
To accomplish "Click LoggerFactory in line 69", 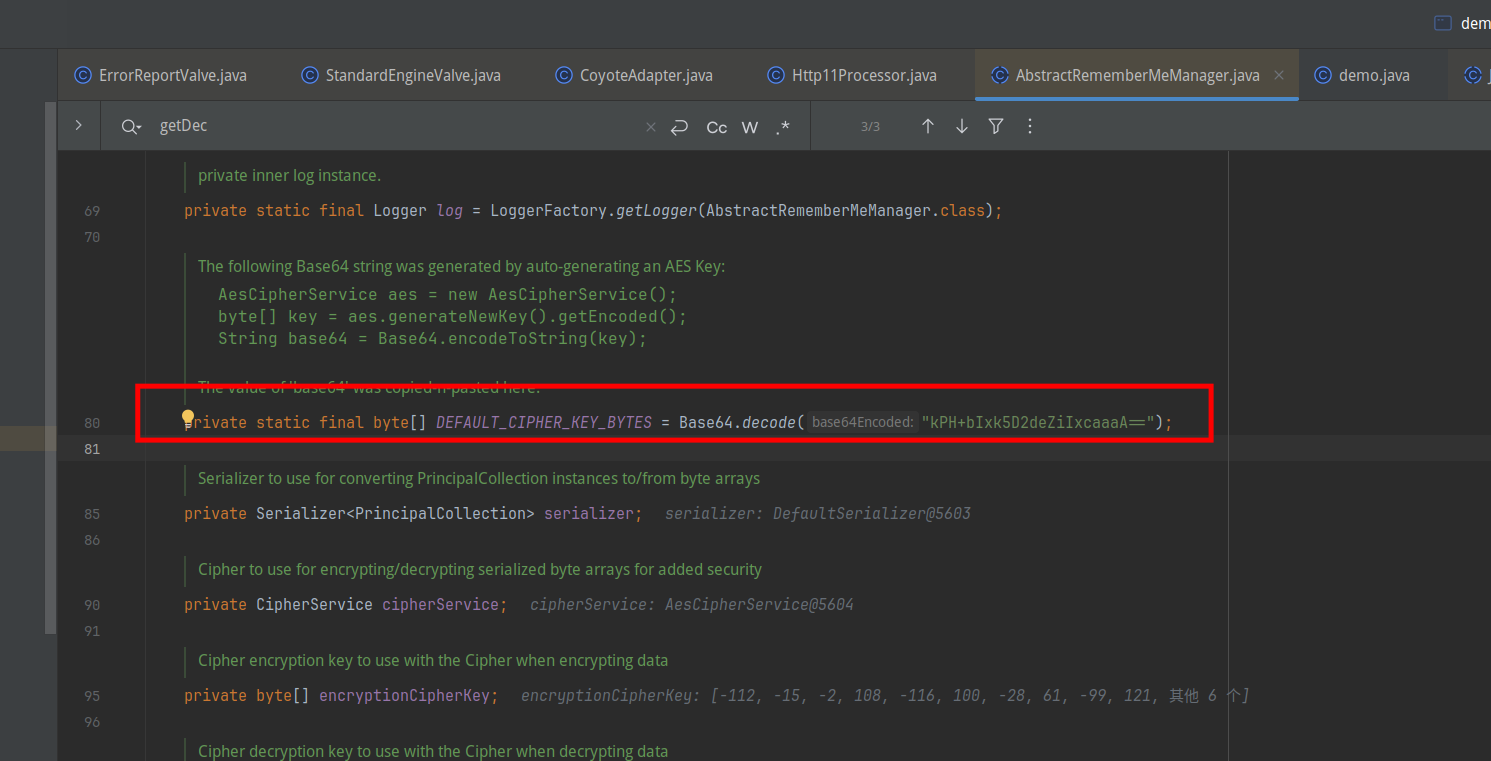I will tap(548, 211).
